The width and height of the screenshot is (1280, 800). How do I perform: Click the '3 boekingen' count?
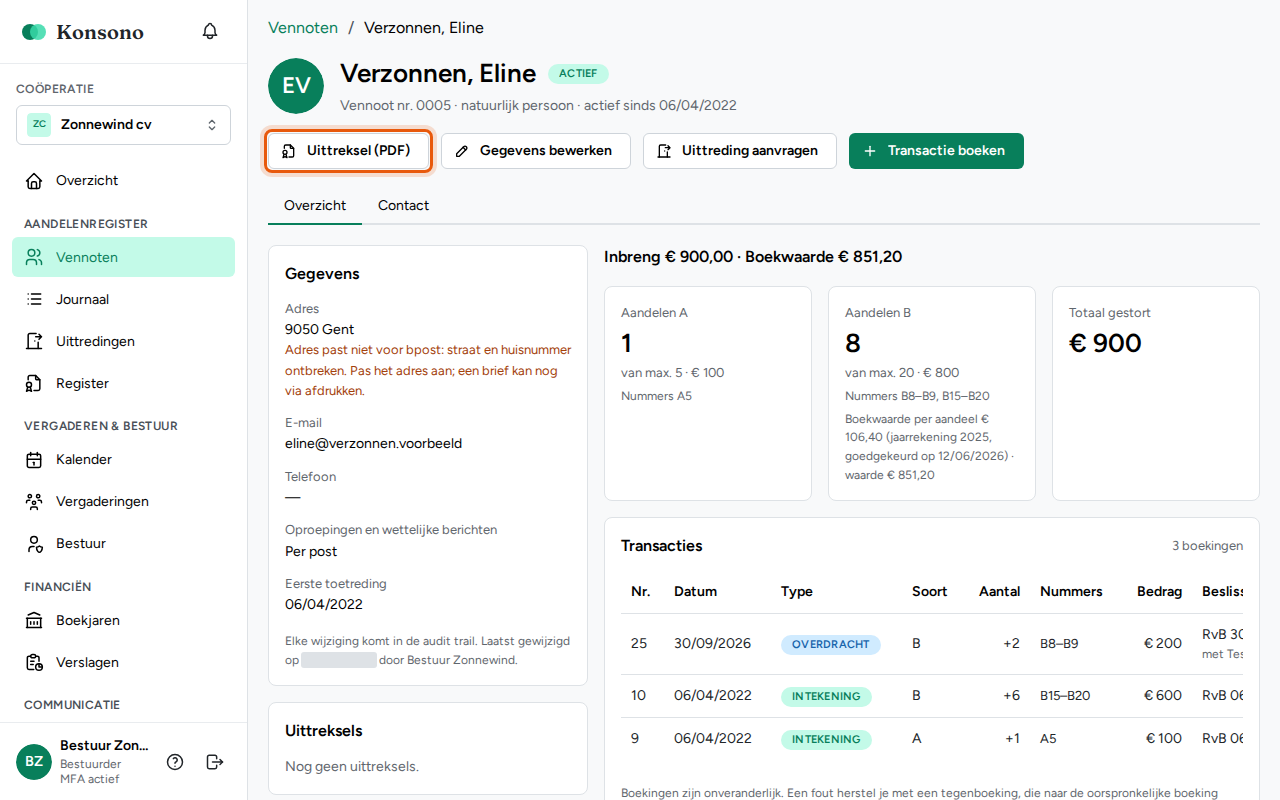1208,546
